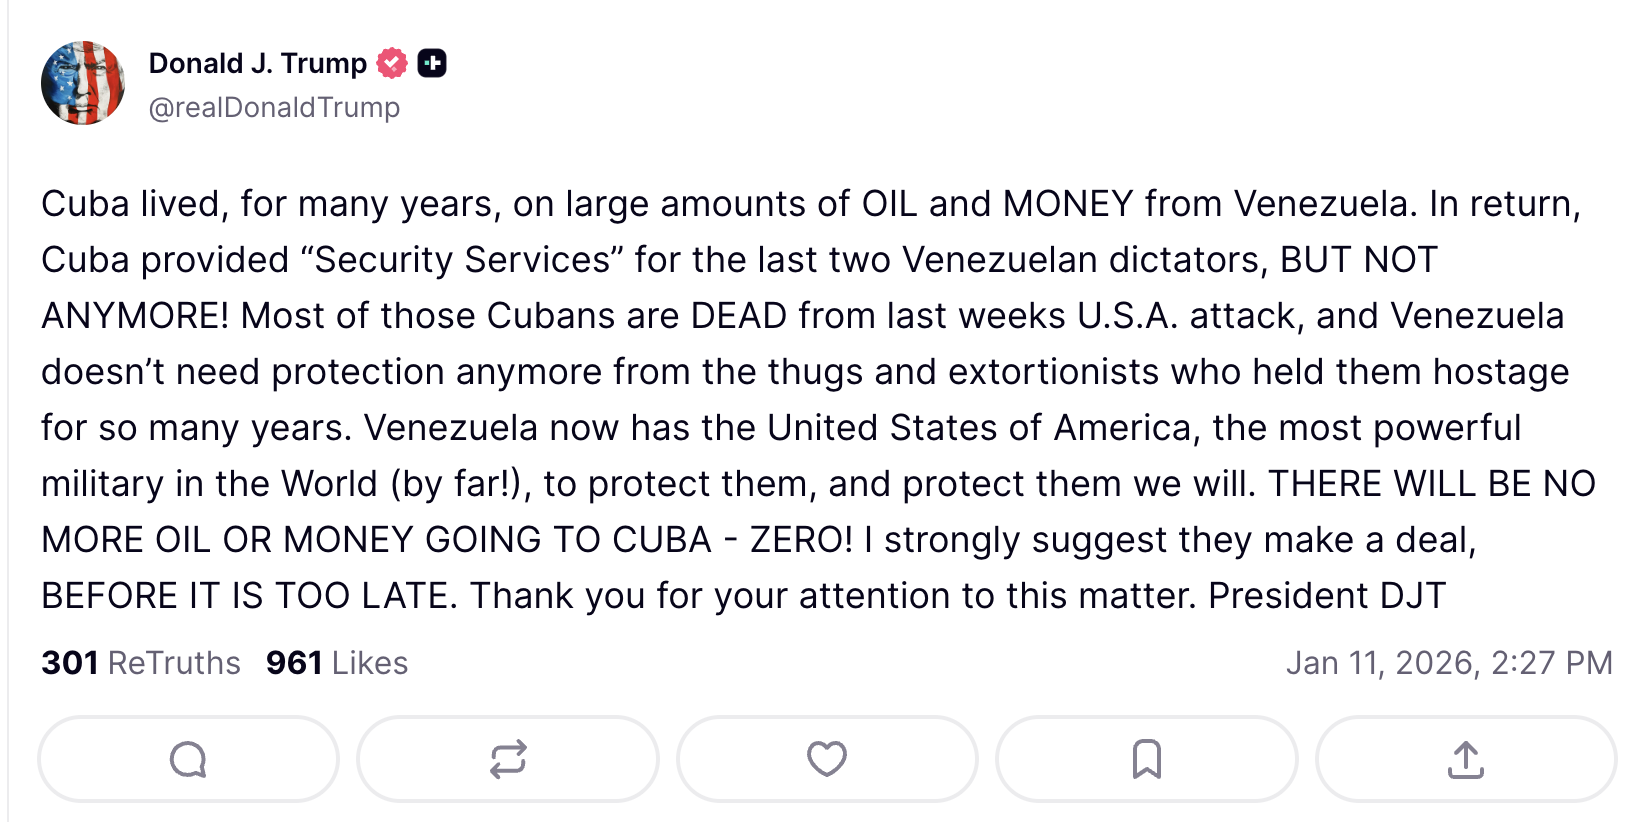The image size is (1636, 822).
Task: Click the 961 likes number
Action: pyautogui.click(x=294, y=663)
